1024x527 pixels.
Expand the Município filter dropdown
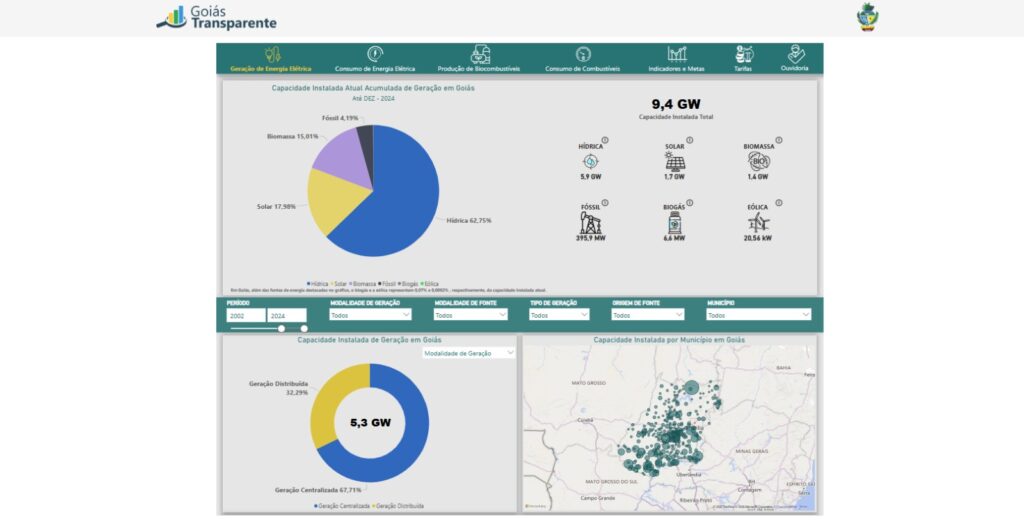click(757, 315)
